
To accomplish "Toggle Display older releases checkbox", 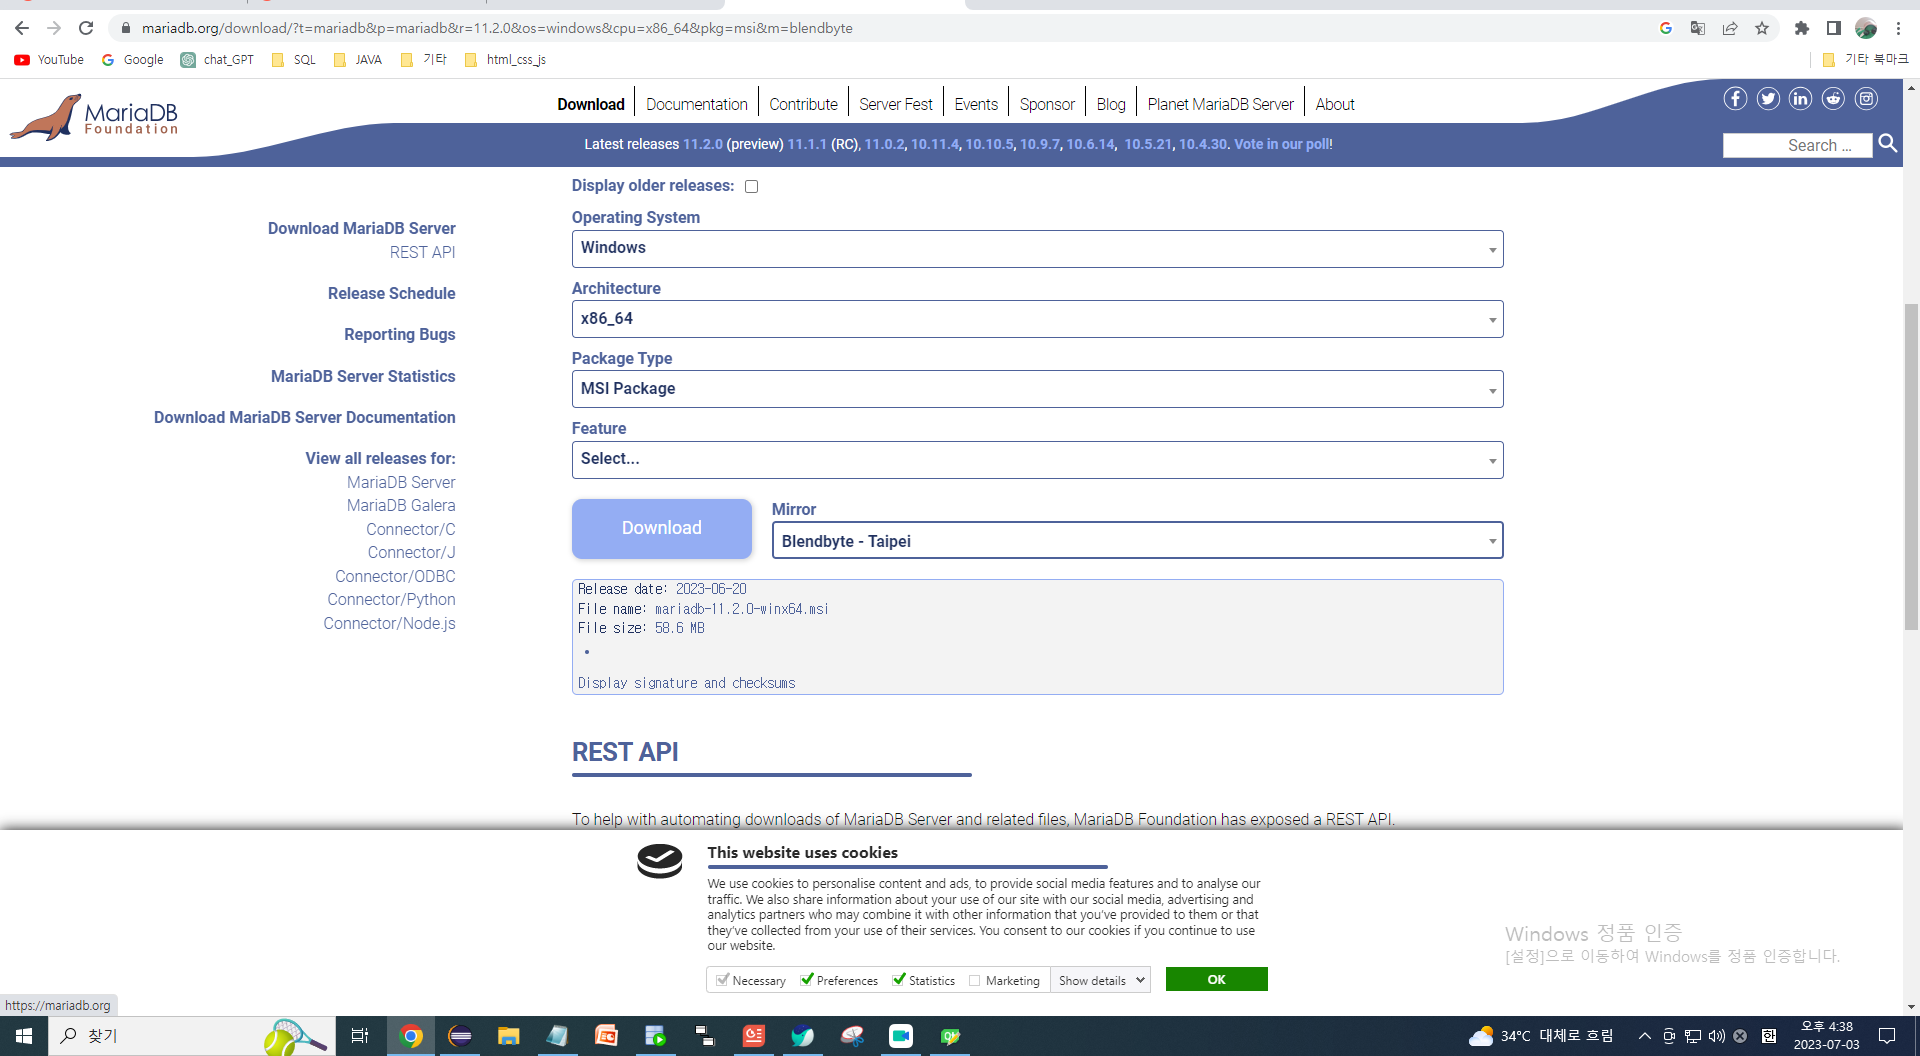I will [x=752, y=186].
